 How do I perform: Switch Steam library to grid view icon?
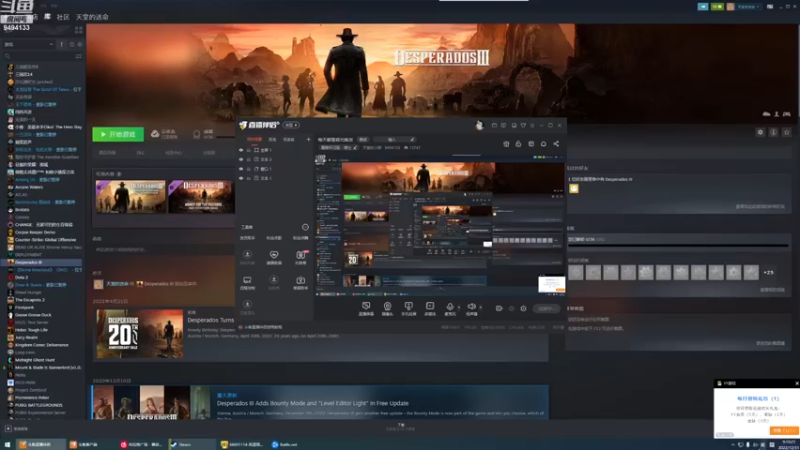[79, 31]
